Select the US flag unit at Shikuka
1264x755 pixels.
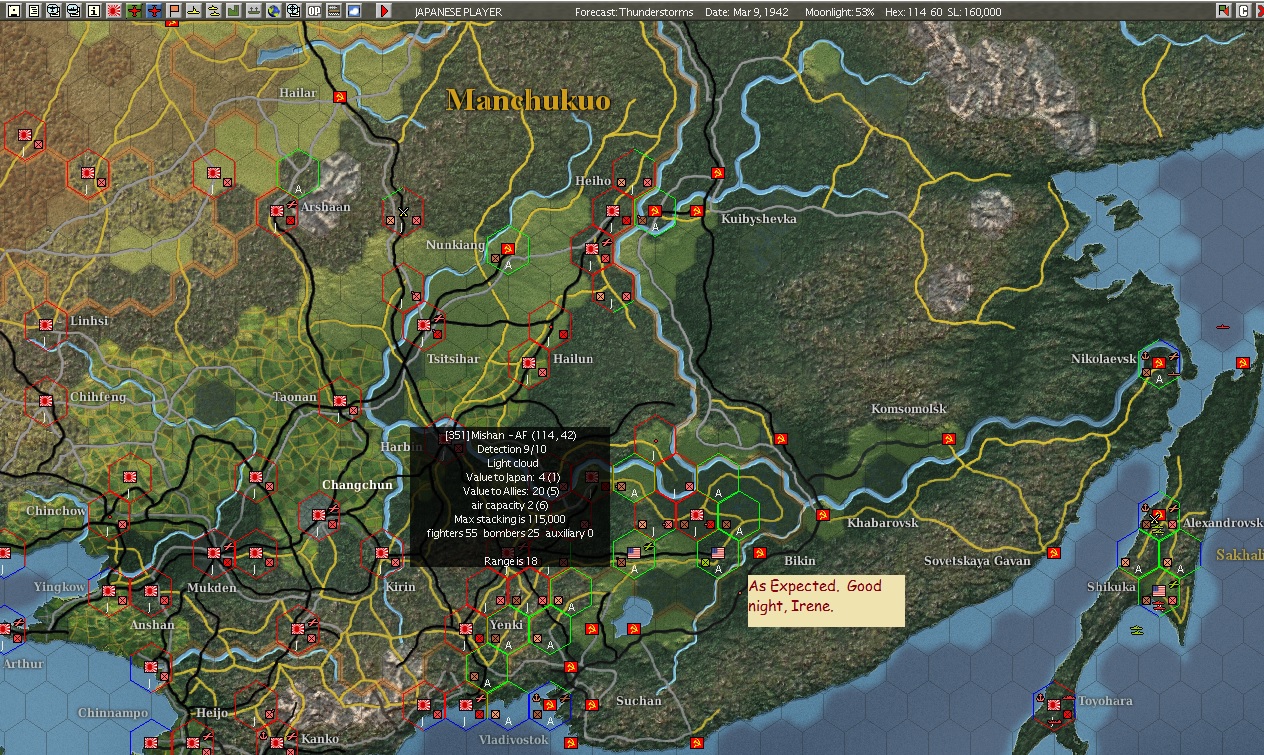coord(1159,591)
